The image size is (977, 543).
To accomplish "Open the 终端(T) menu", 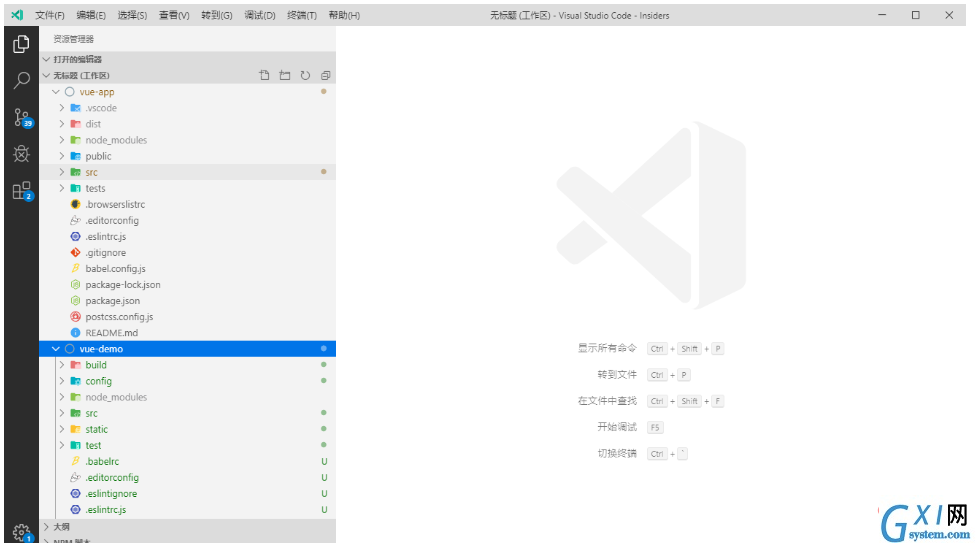I will [302, 15].
